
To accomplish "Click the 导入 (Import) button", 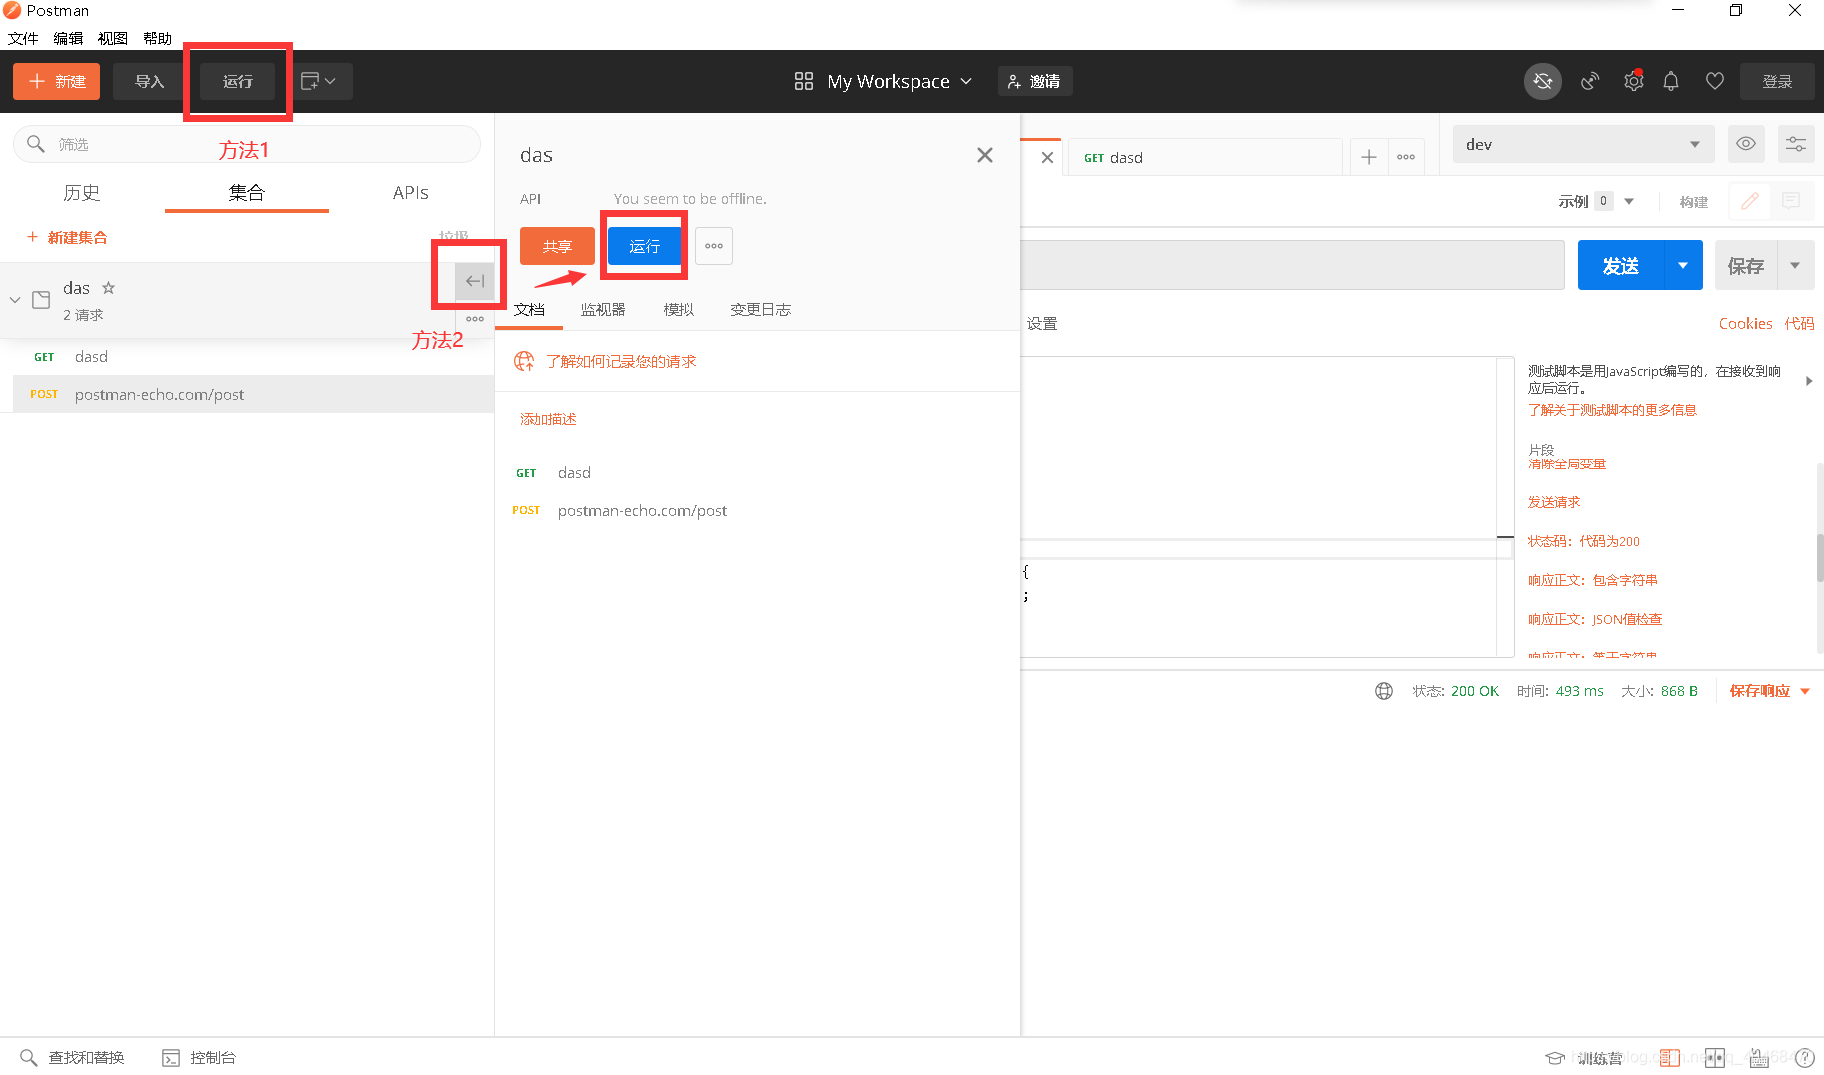I will [x=149, y=81].
